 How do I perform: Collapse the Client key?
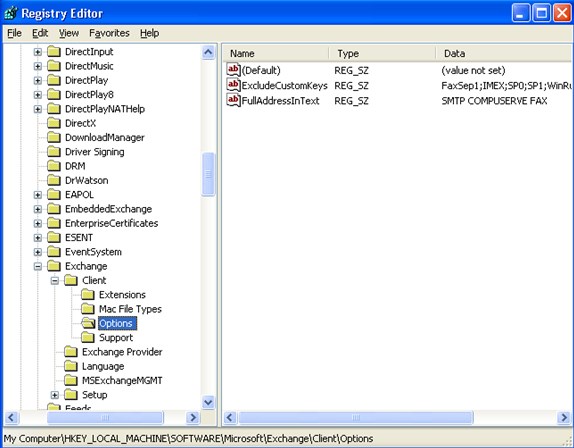click(x=55, y=281)
